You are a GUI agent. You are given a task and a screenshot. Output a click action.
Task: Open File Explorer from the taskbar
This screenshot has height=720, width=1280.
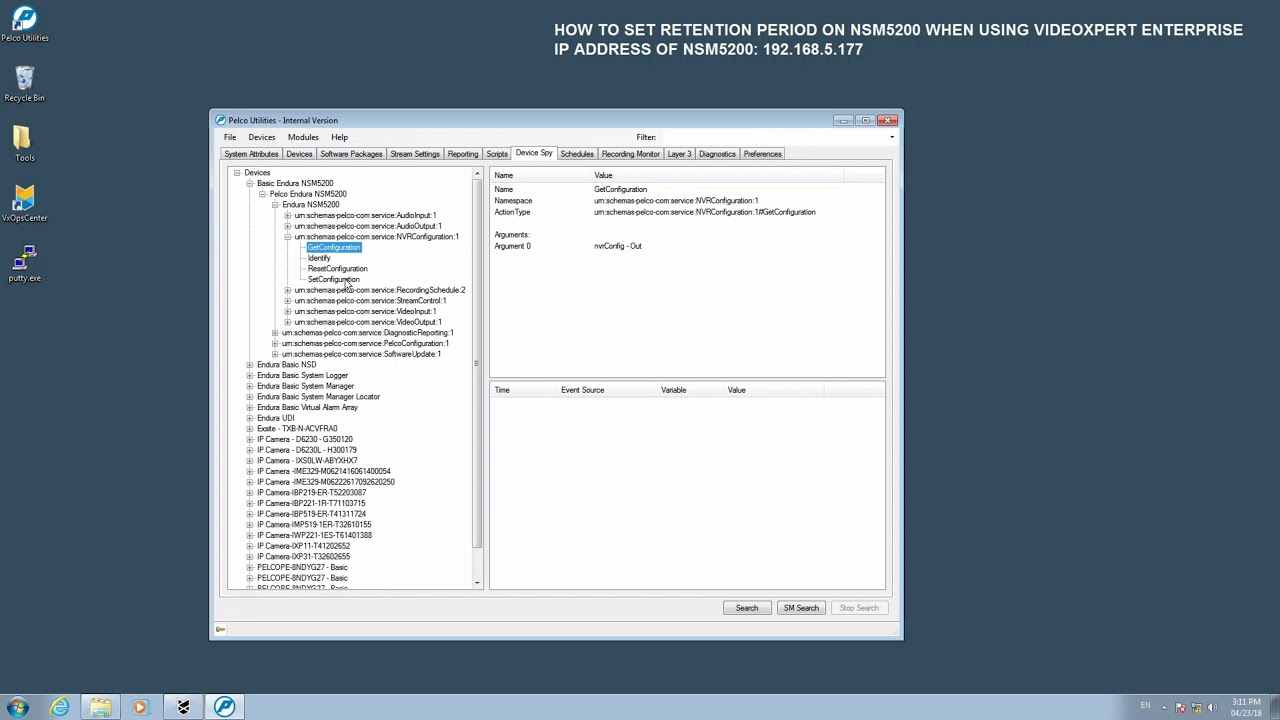100,707
